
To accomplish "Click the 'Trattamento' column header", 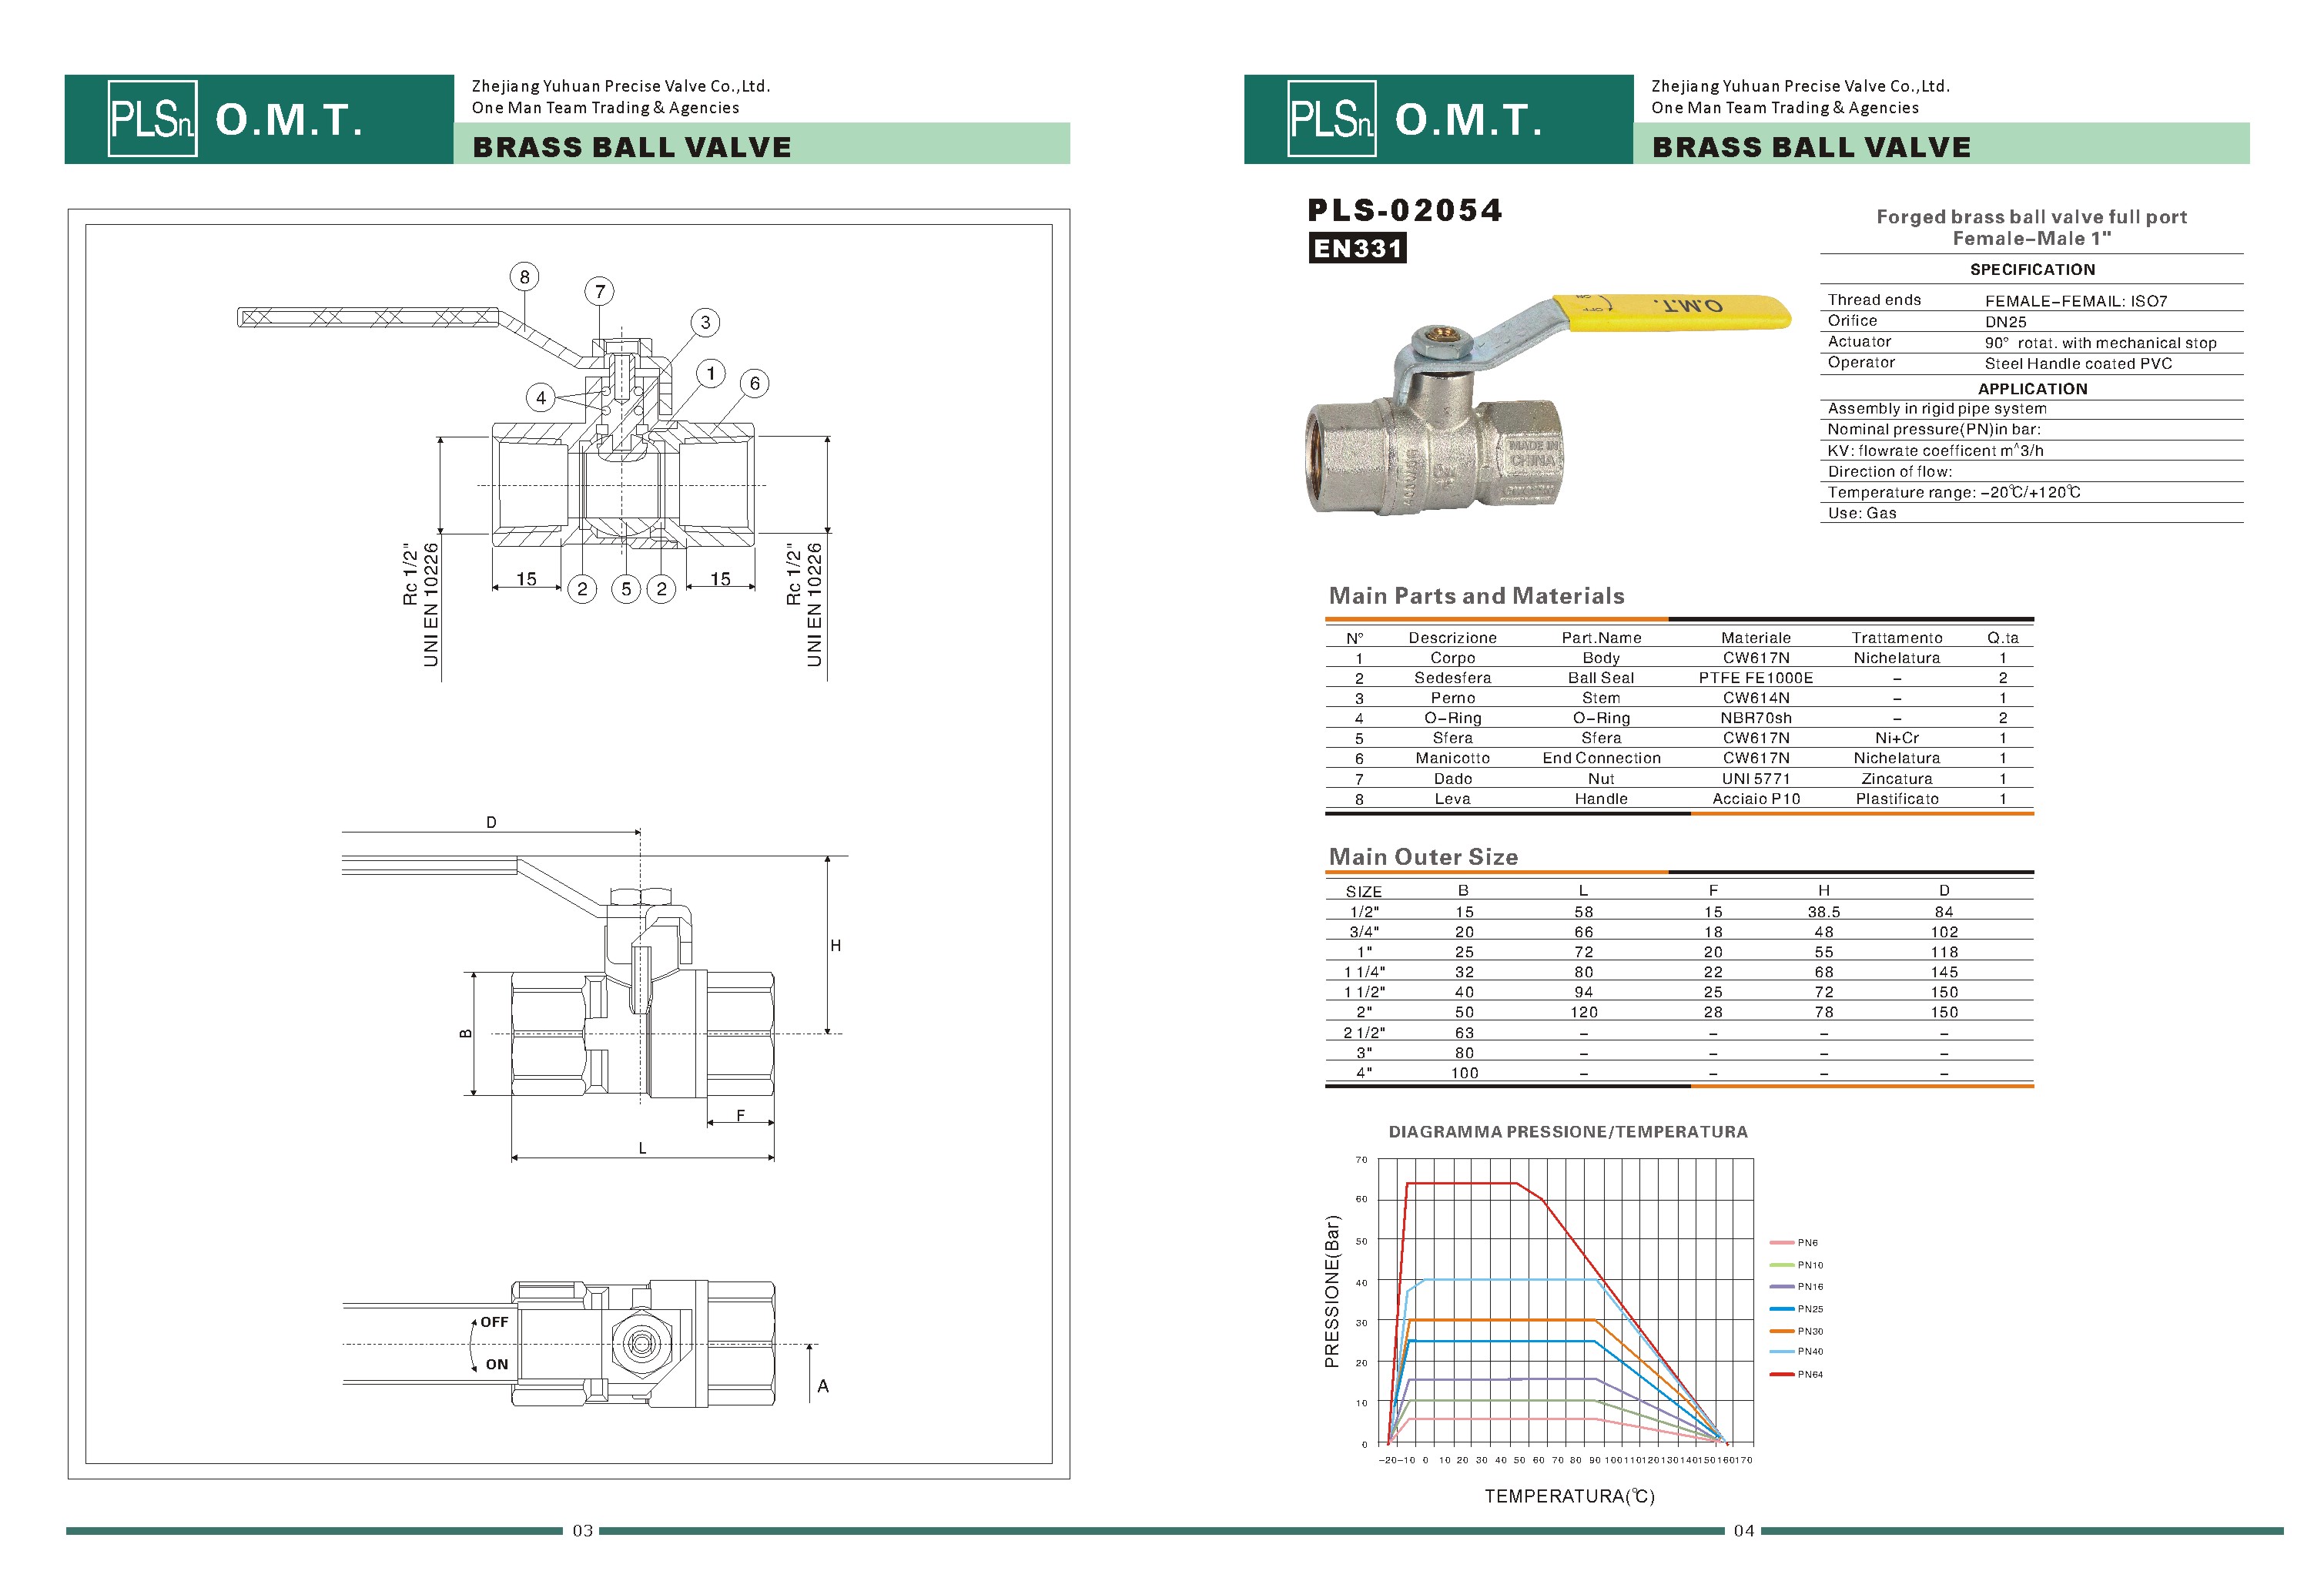I will [x=1897, y=638].
